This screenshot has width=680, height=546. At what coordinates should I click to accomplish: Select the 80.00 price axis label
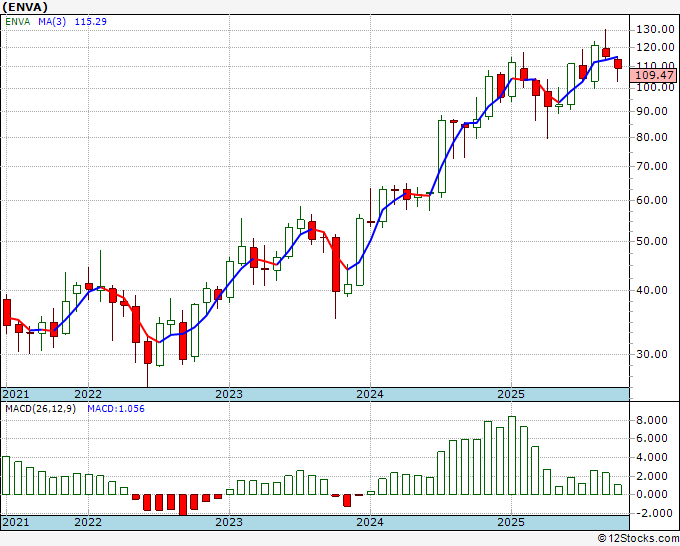pos(652,137)
